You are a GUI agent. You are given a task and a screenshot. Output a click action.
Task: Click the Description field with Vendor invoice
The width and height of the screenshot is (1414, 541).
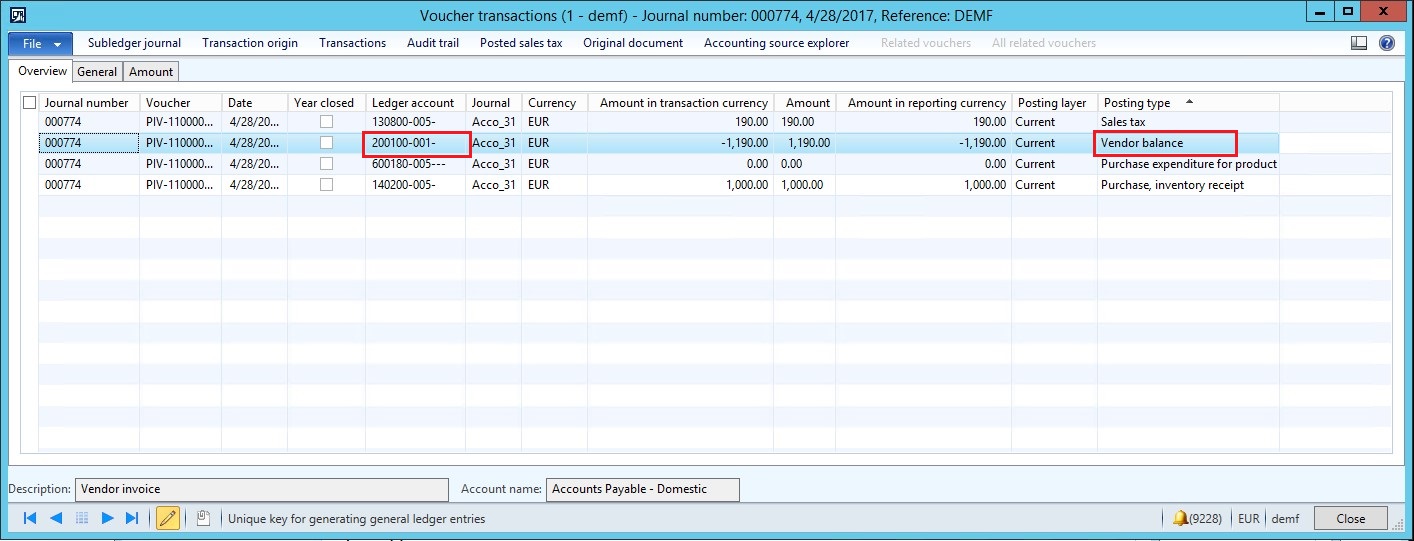click(260, 489)
